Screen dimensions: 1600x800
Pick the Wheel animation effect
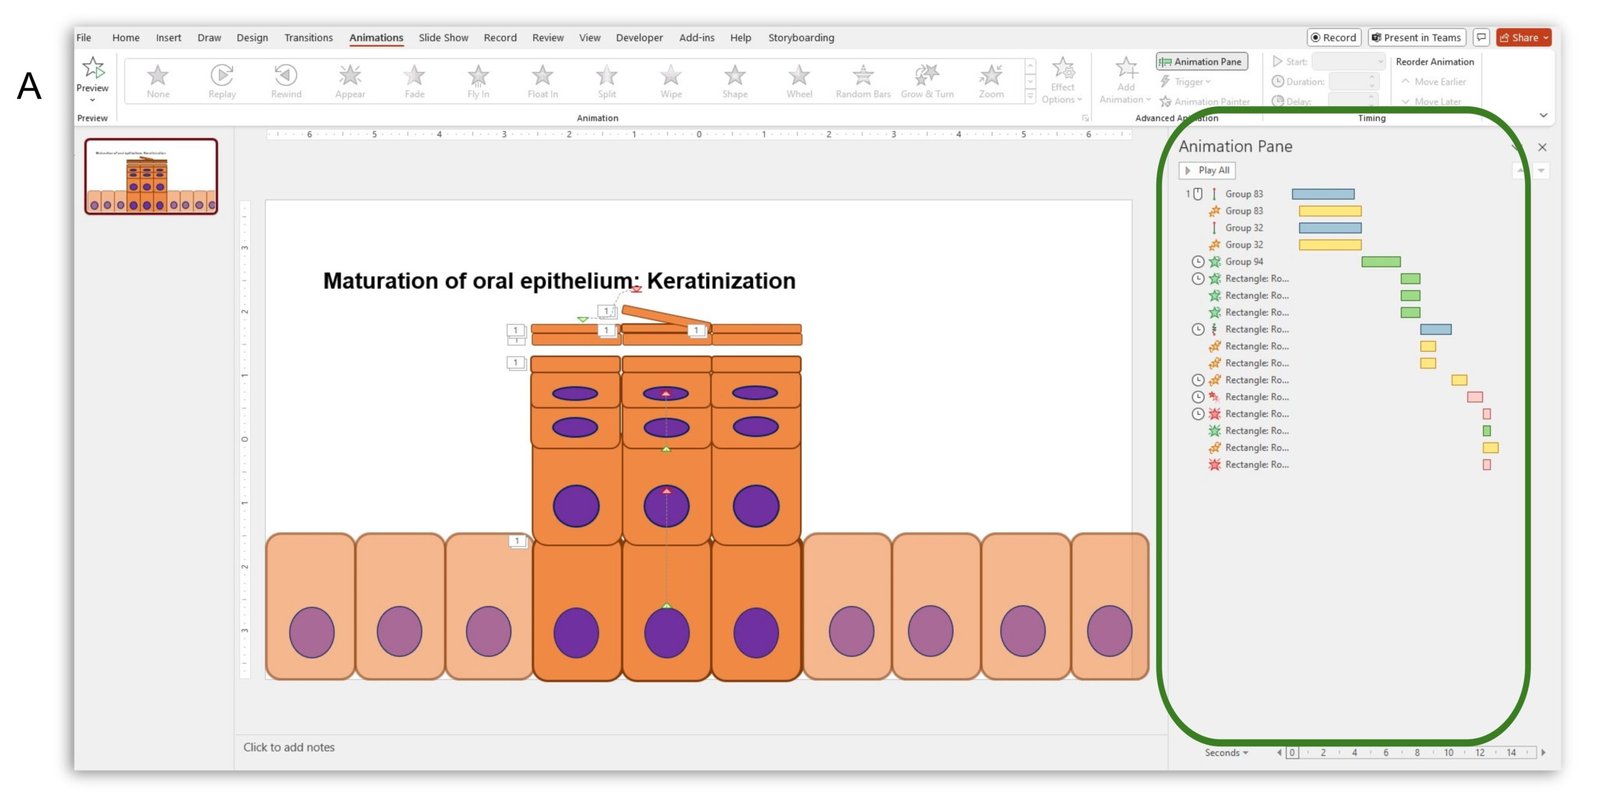point(799,77)
